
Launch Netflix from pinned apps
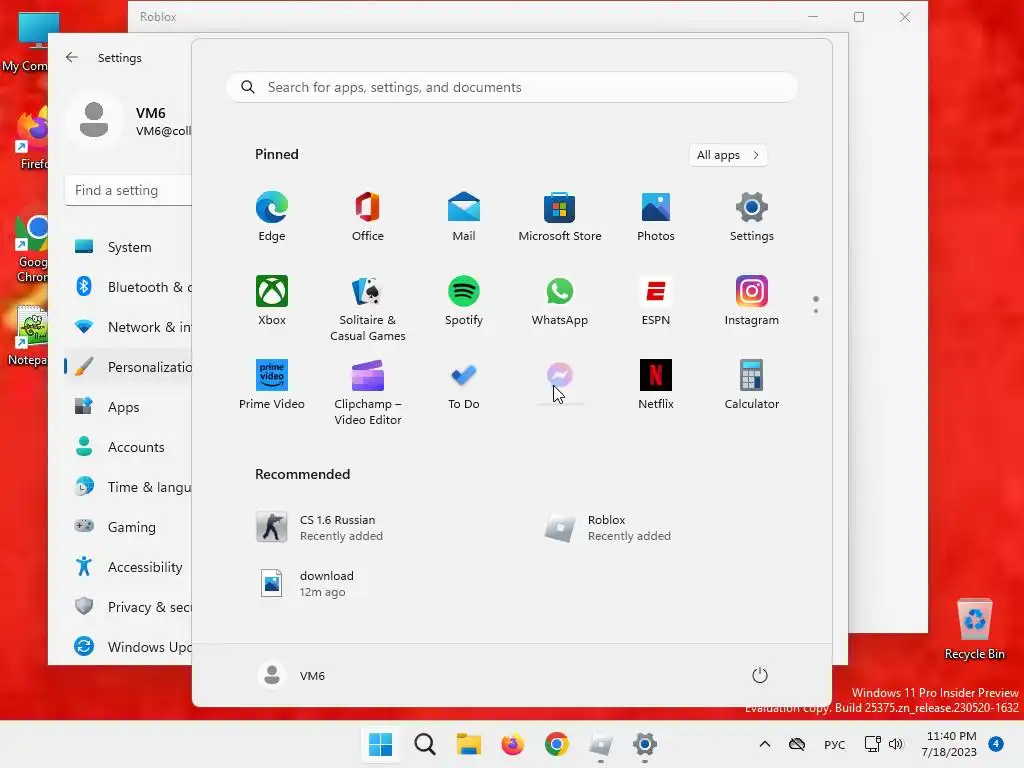pyautogui.click(x=656, y=385)
